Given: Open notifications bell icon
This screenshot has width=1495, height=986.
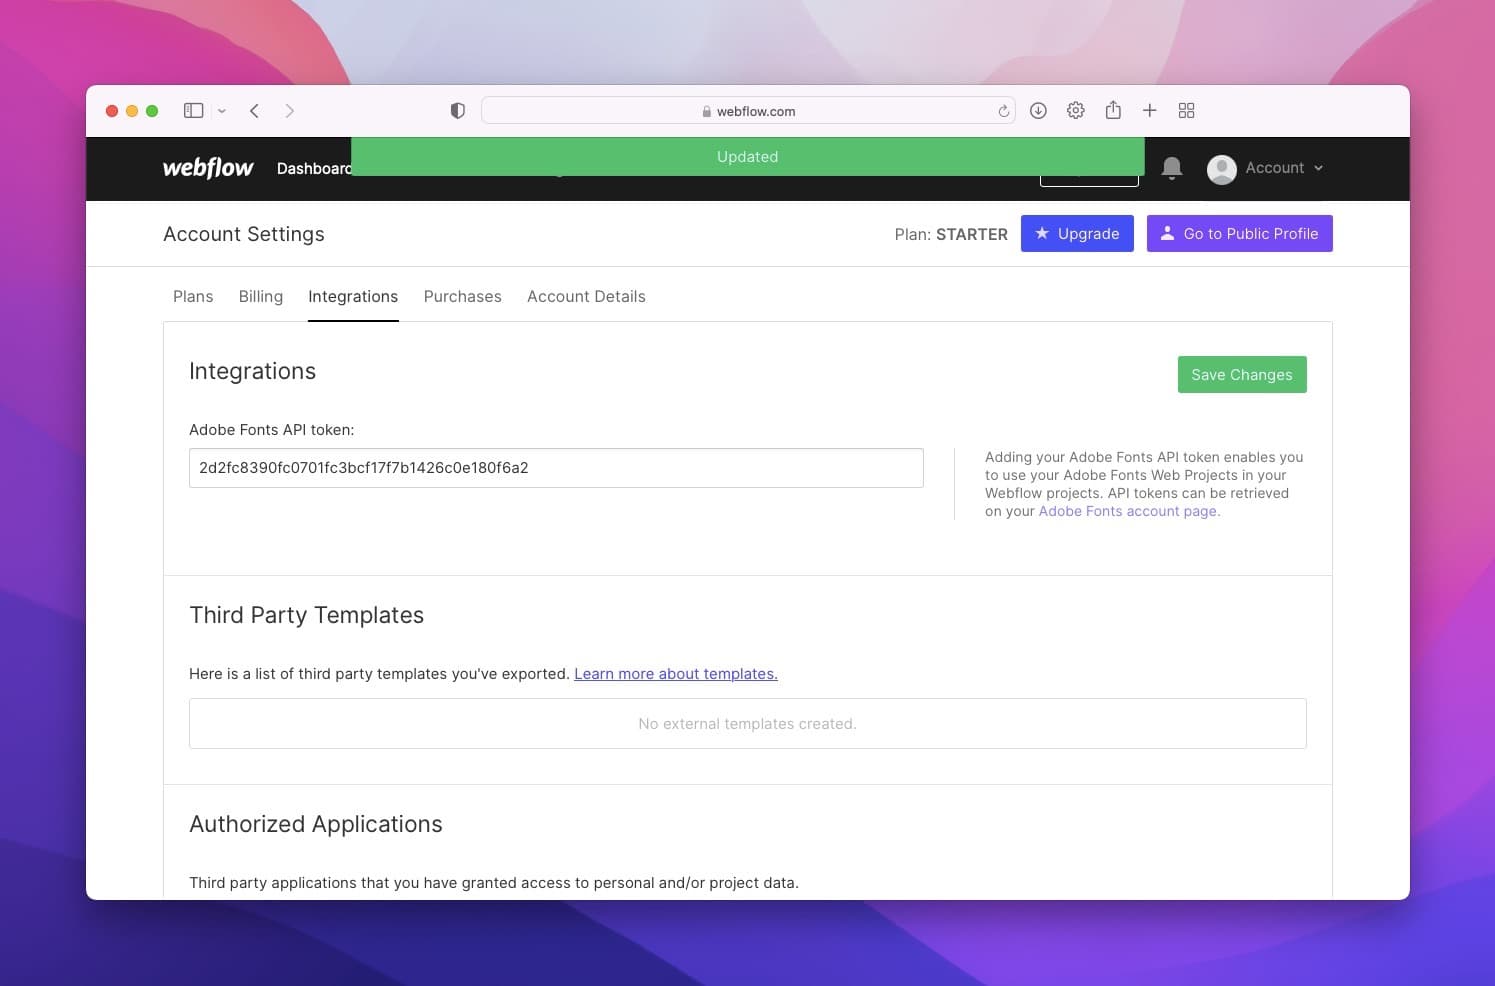Looking at the screenshot, I should (x=1172, y=168).
